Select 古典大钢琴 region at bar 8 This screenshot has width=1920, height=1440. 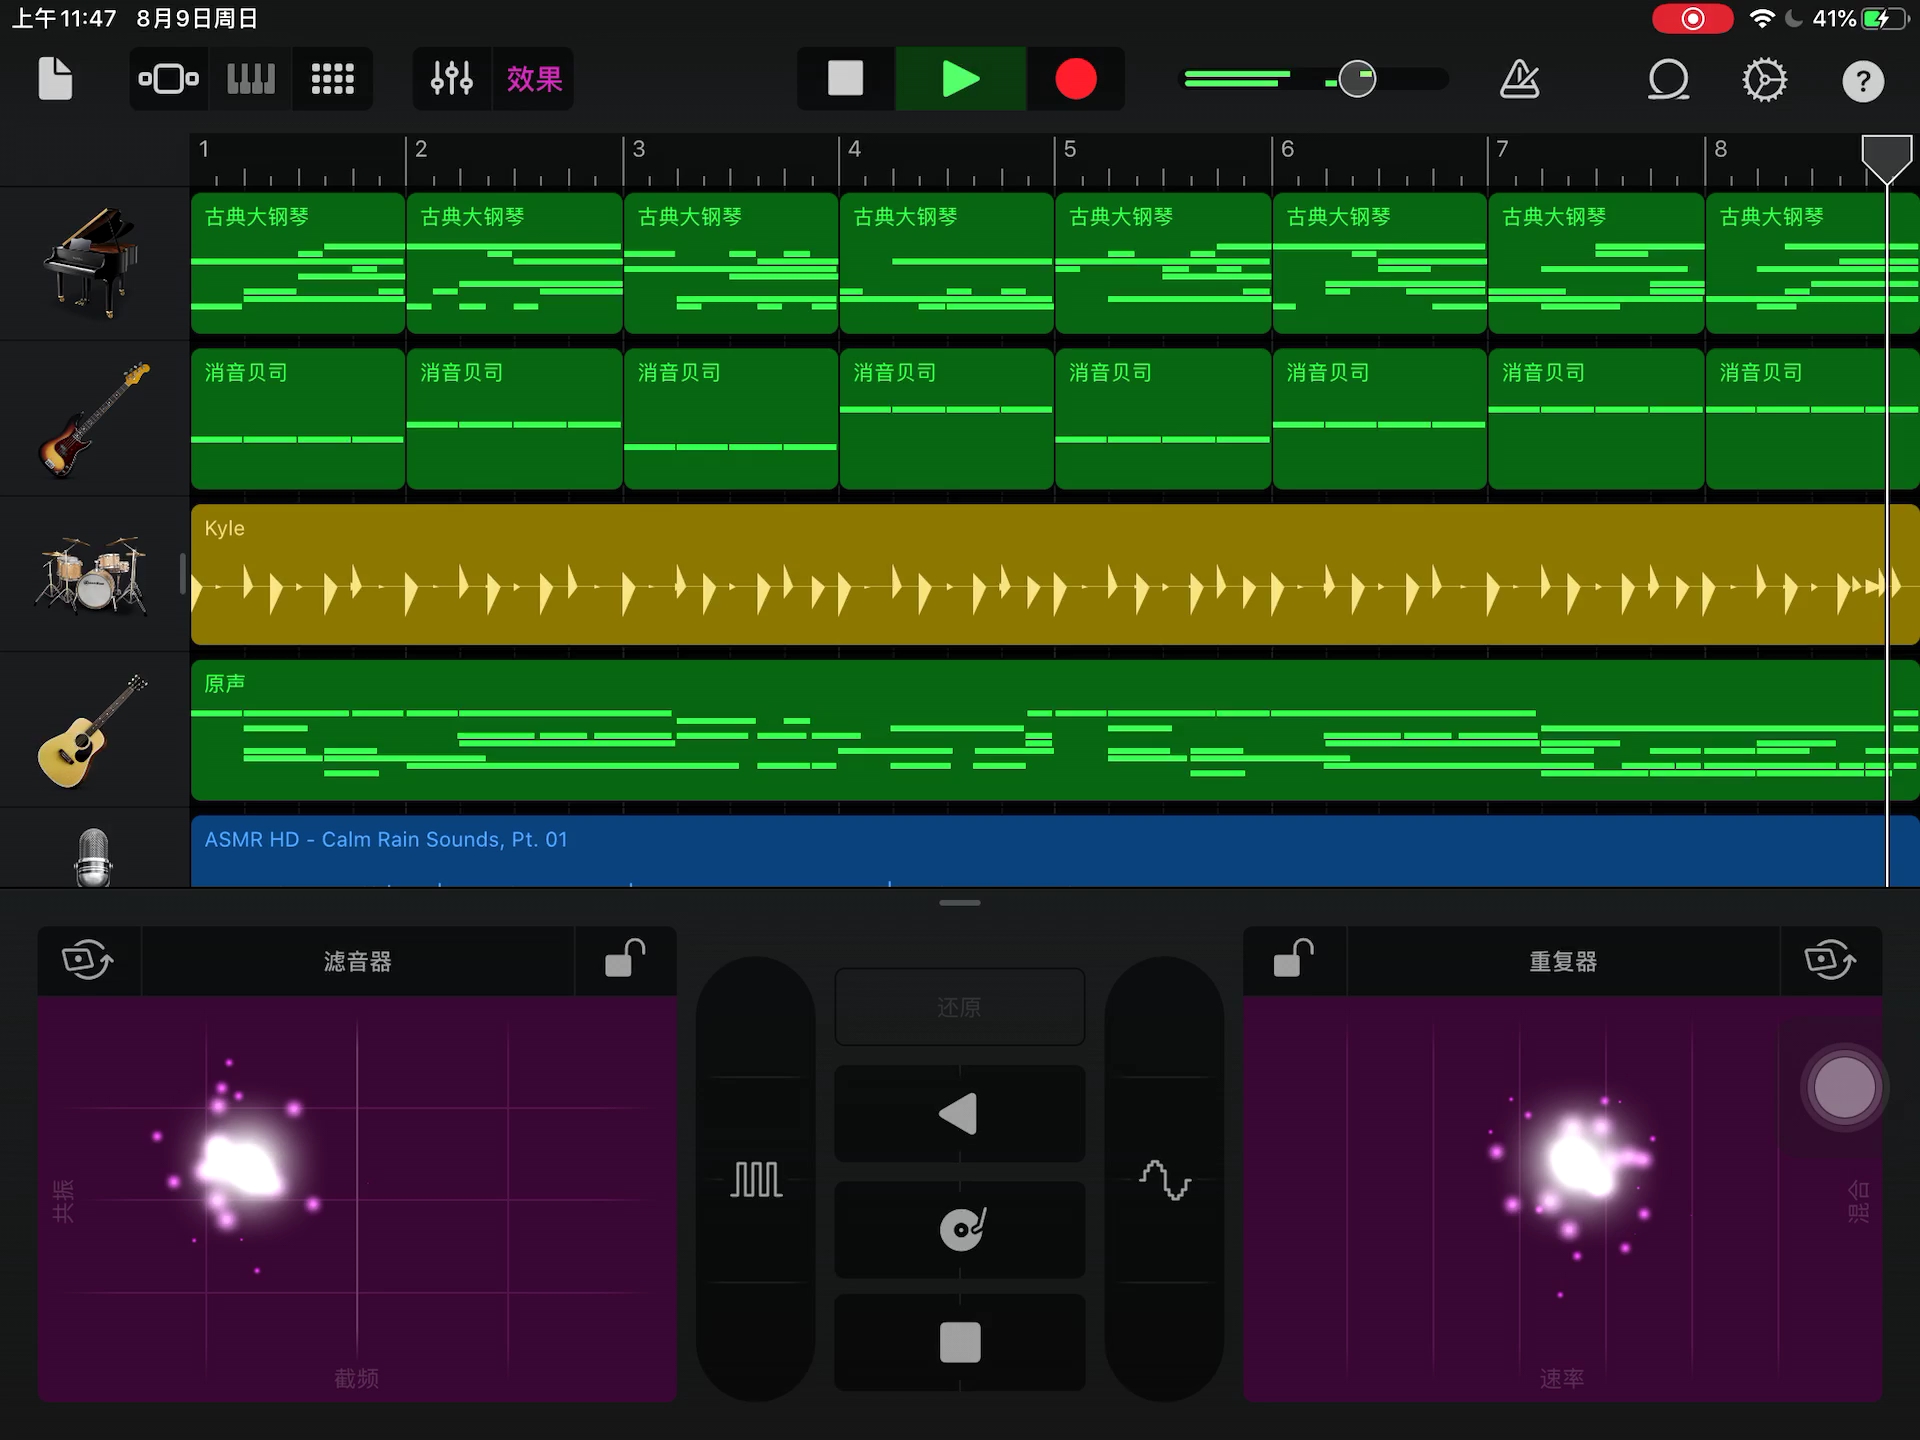pyautogui.click(x=1812, y=263)
